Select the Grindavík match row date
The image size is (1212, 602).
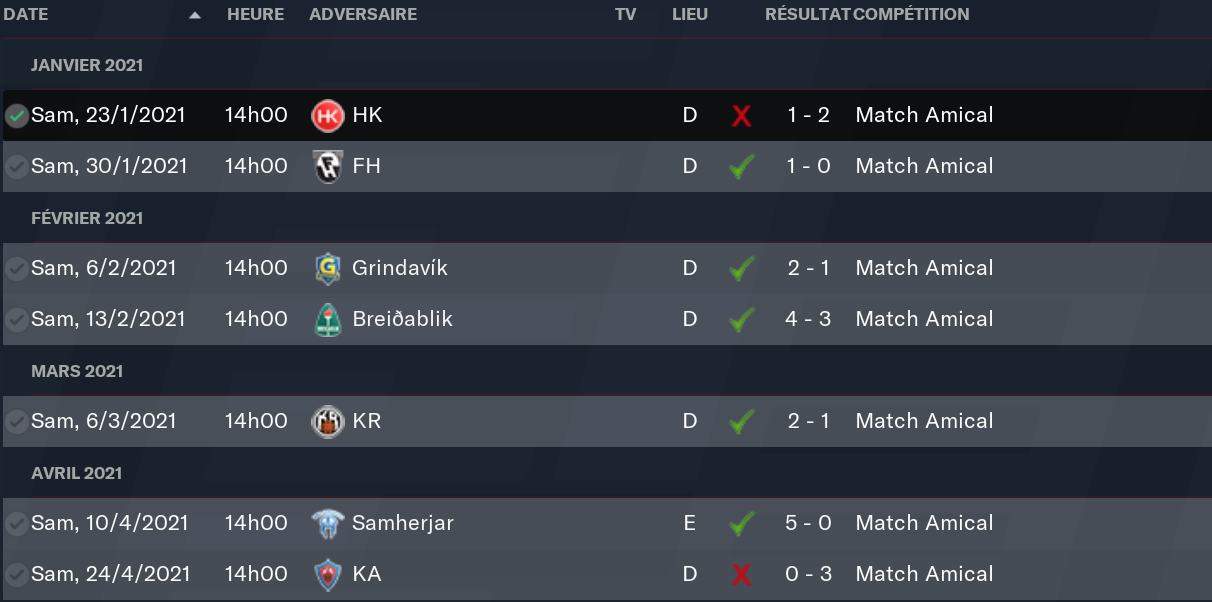(x=104, y=268)
